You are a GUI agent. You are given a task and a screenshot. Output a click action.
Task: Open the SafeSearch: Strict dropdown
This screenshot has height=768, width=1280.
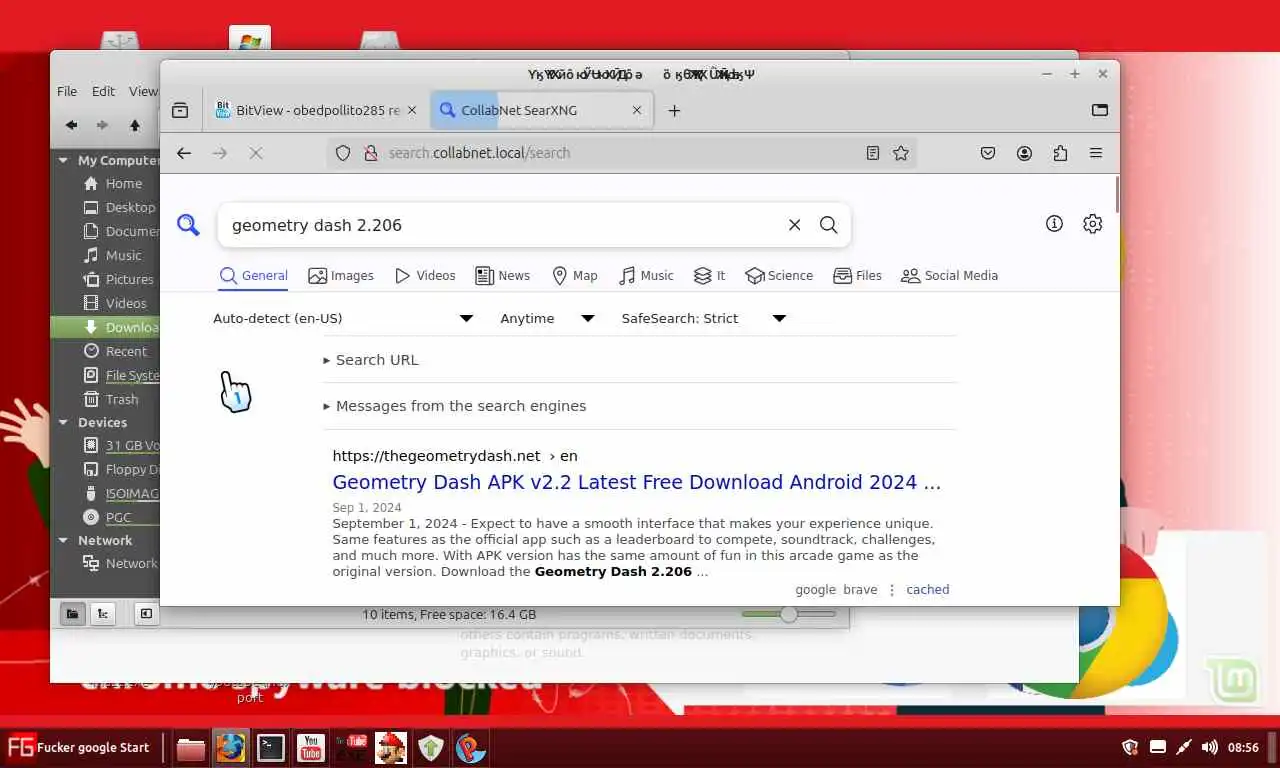pyautogui.click(x=703, y=318)
